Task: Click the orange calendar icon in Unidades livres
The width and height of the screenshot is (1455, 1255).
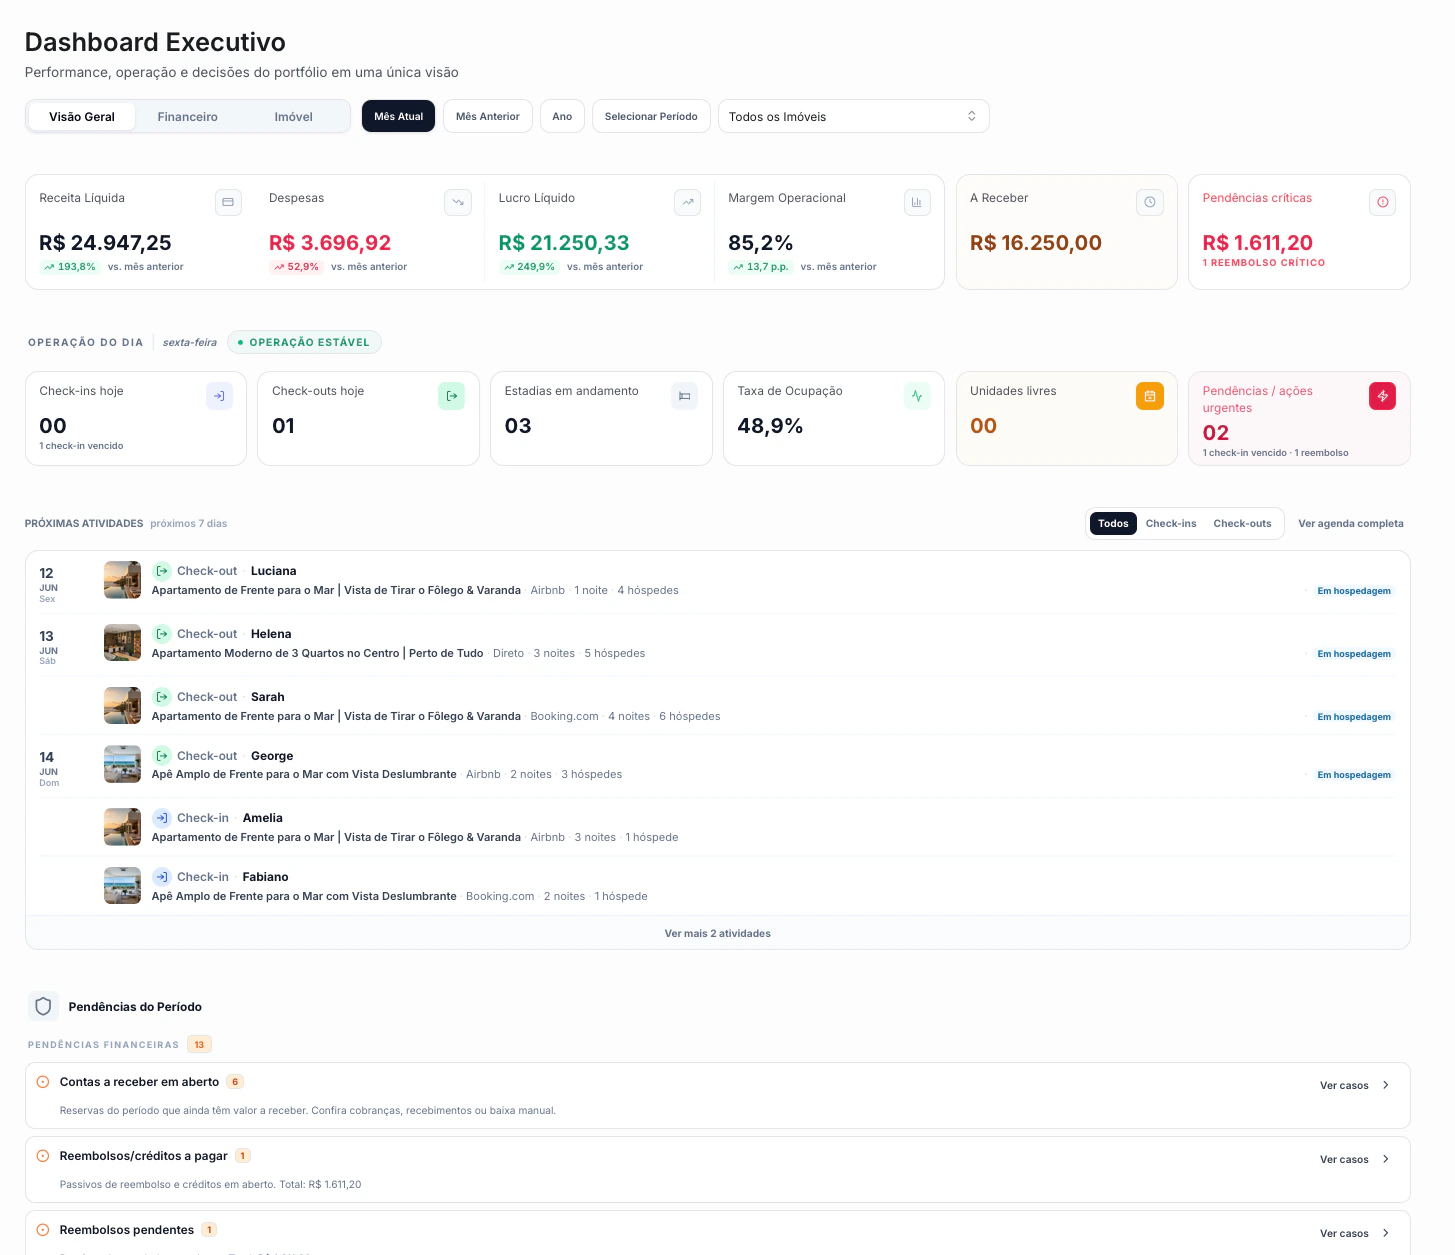Action: (x=1150, y=396)
